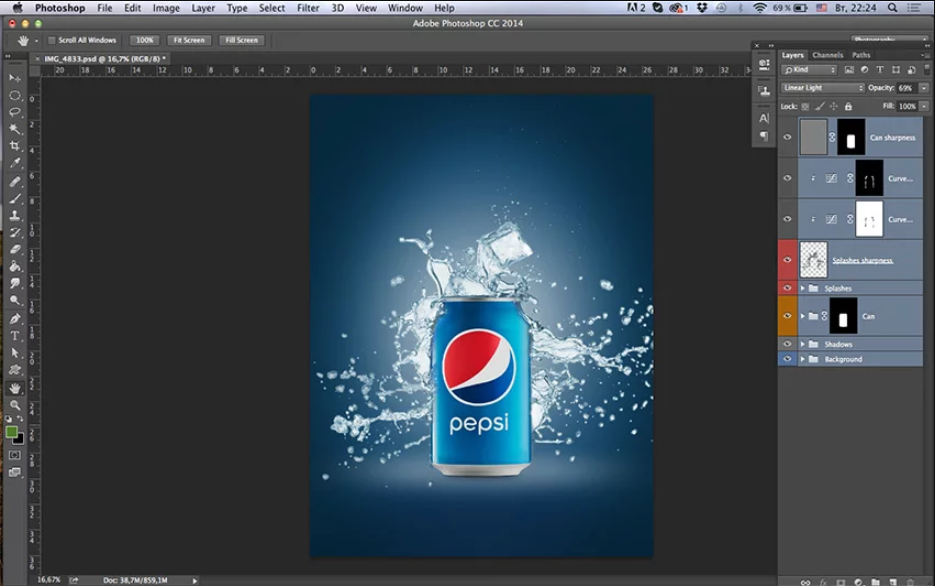The width and height of the screenshot is (935, 586).
Task: Toggle the layer filter switch
Action: click(x=927, y=70)
